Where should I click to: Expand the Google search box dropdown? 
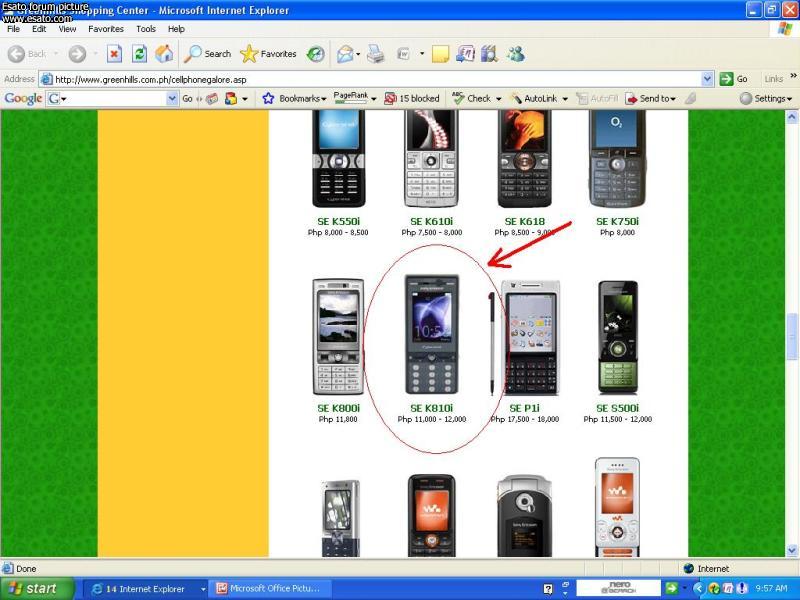click(172, 98)
